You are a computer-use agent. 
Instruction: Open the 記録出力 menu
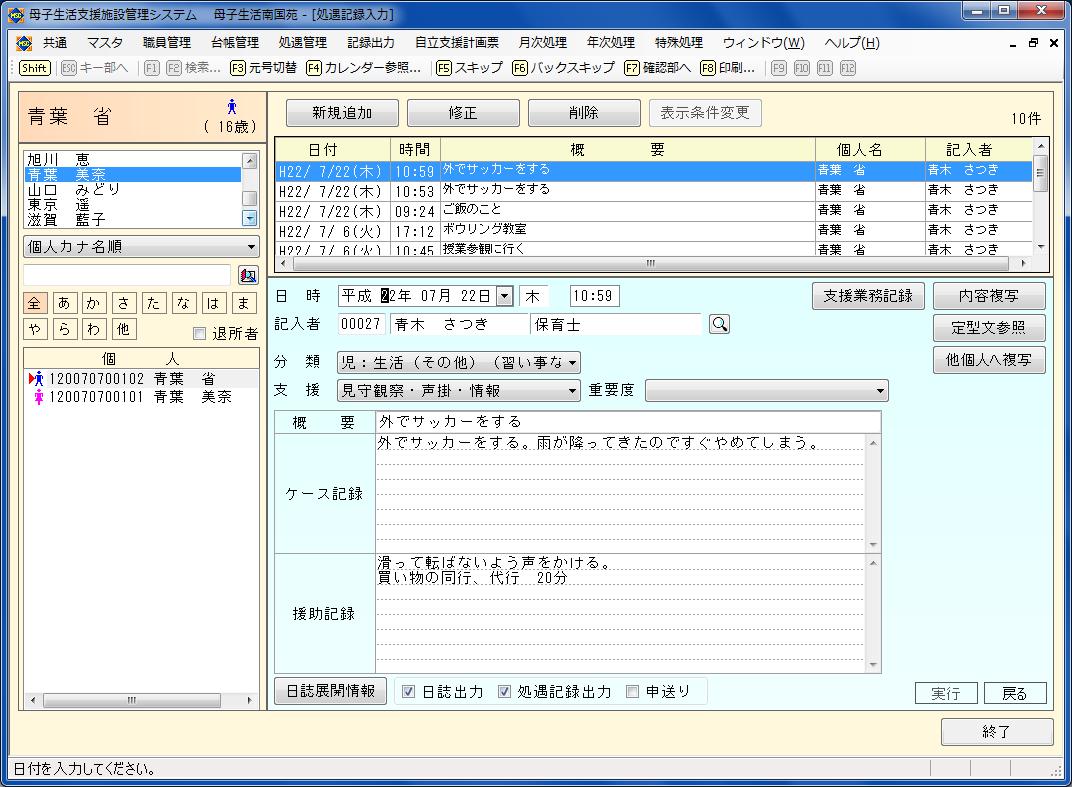370,43
